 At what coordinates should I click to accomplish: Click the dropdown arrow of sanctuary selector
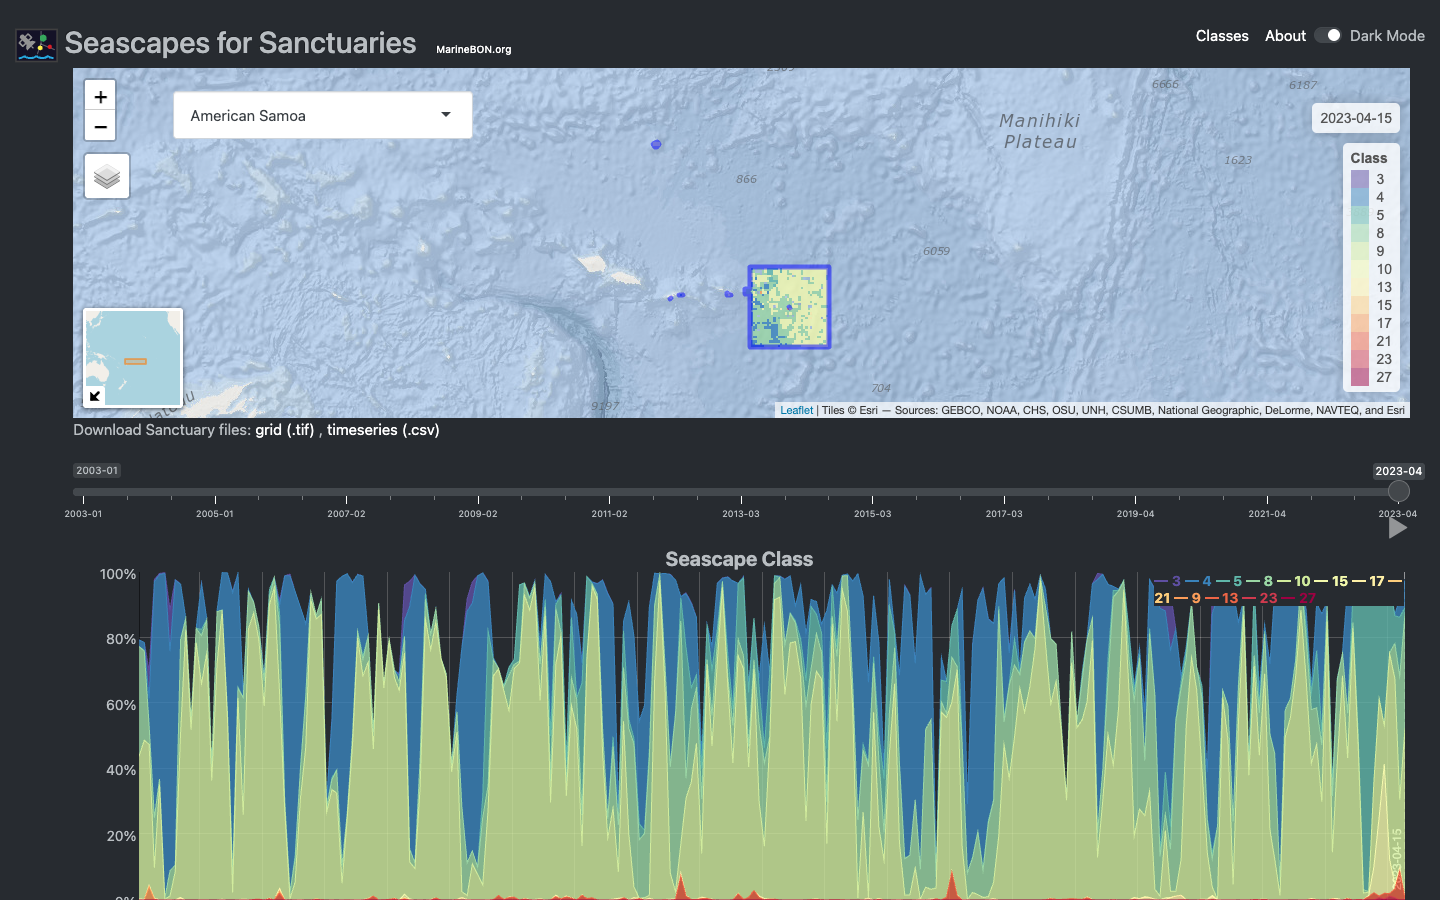pos(446,115)
